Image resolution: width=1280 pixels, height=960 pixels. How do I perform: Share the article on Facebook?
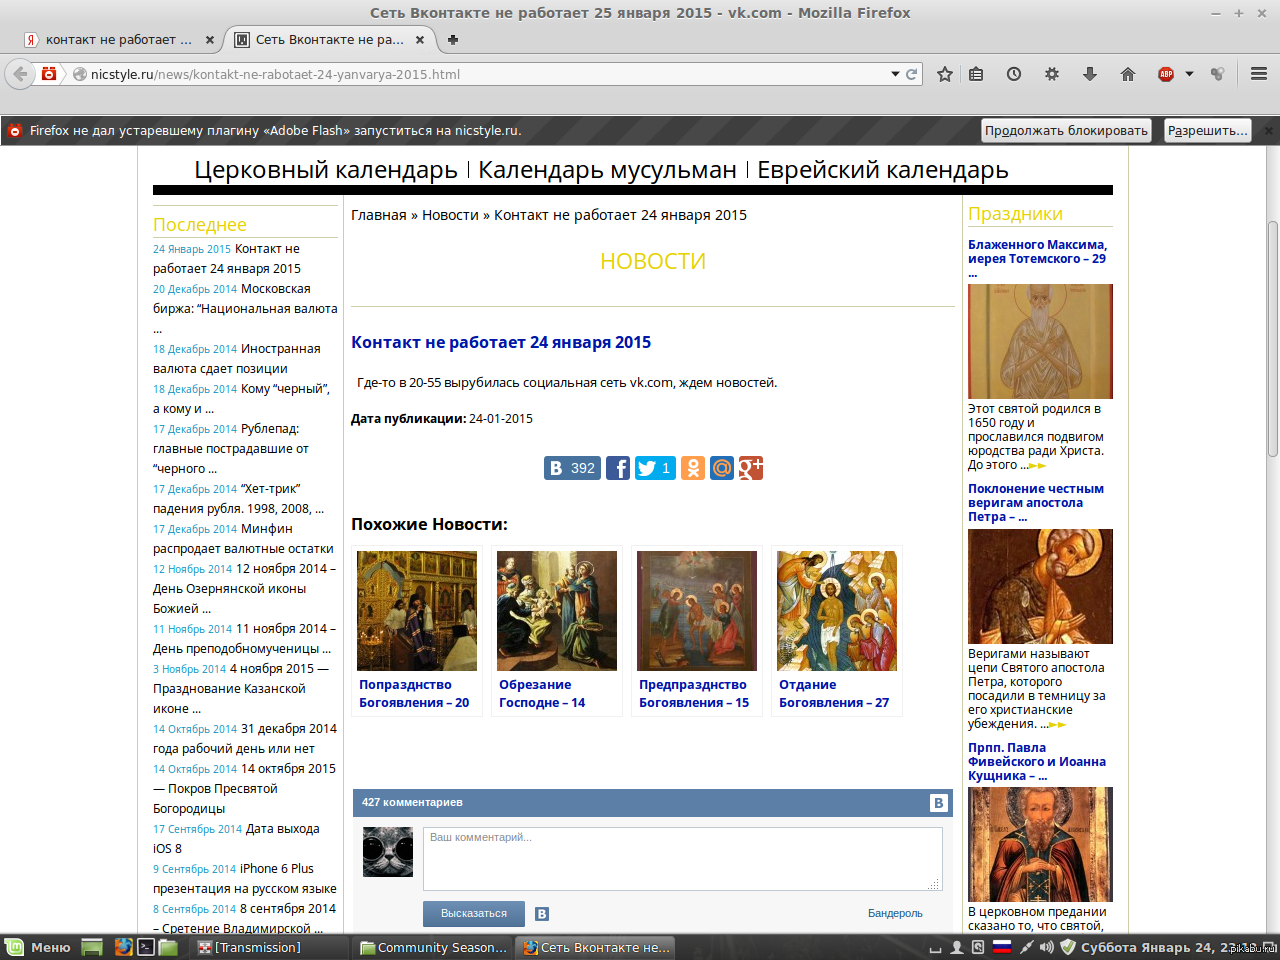coord(618,468)
